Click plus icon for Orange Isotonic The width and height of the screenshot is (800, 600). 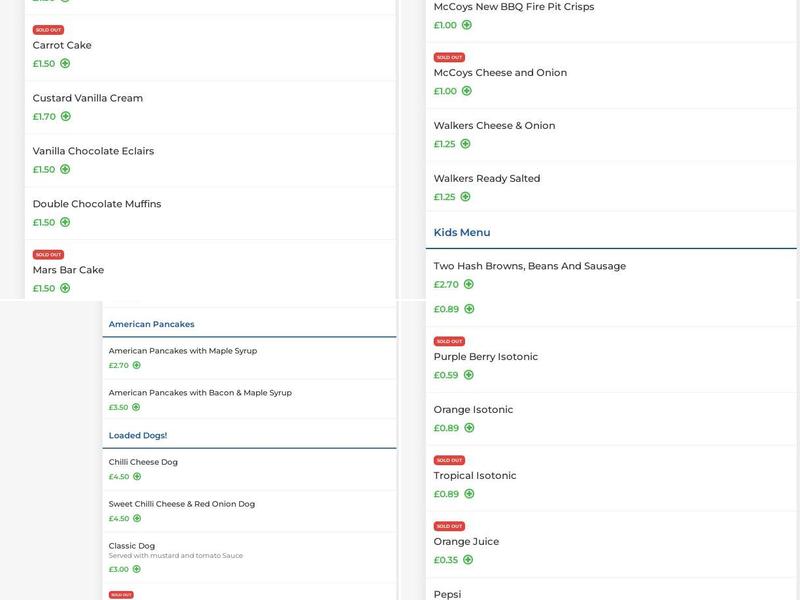tap(468, 428)
